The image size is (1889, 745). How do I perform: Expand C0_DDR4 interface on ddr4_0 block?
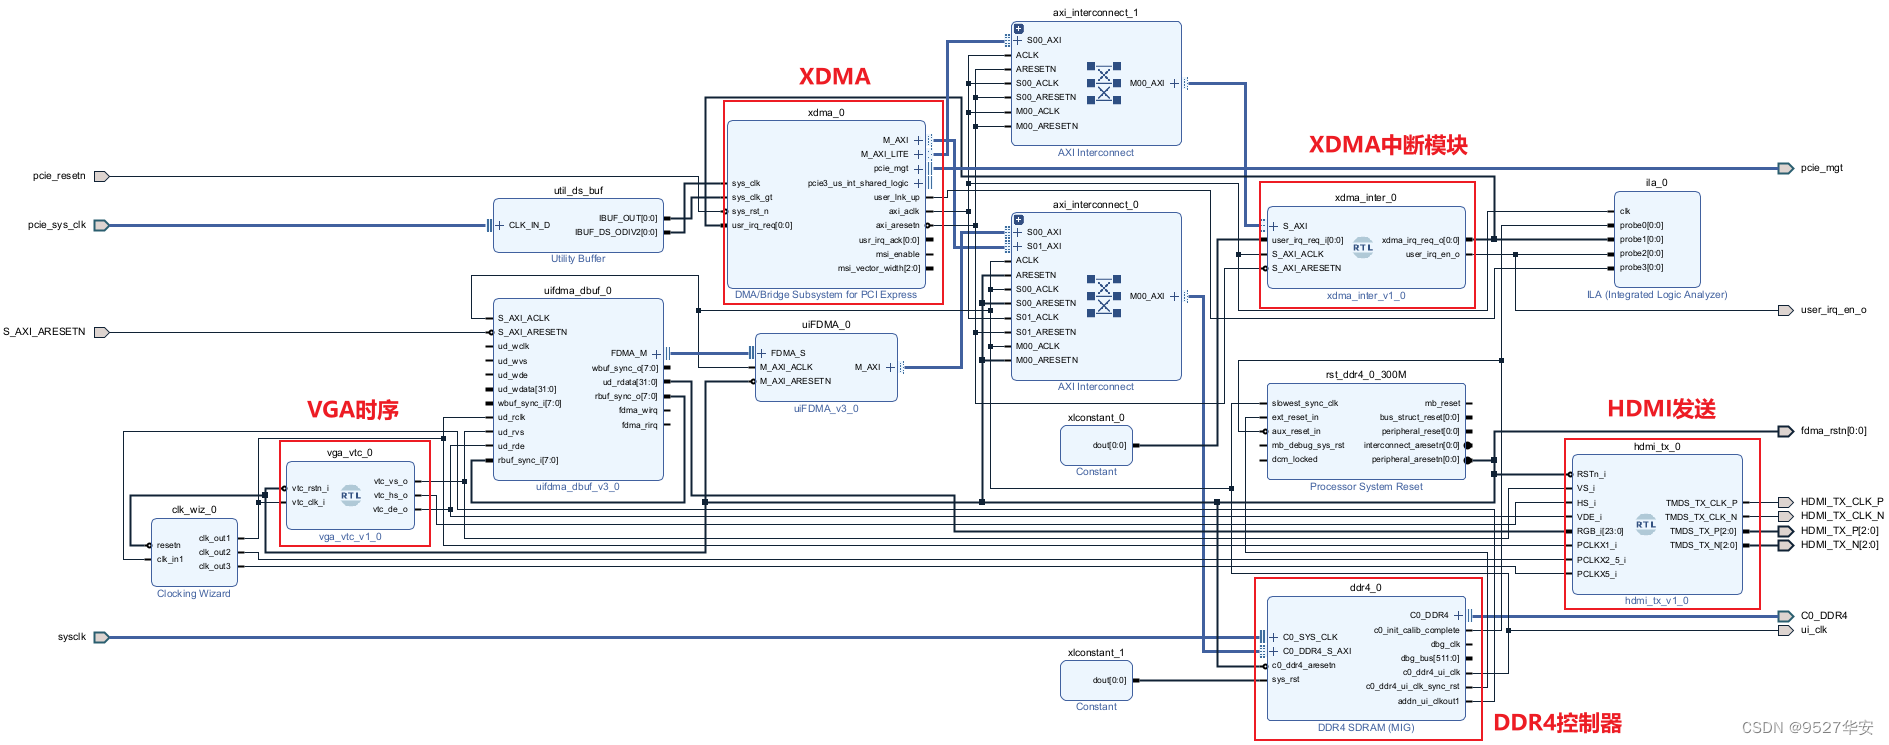click(x=1458, y=615)
